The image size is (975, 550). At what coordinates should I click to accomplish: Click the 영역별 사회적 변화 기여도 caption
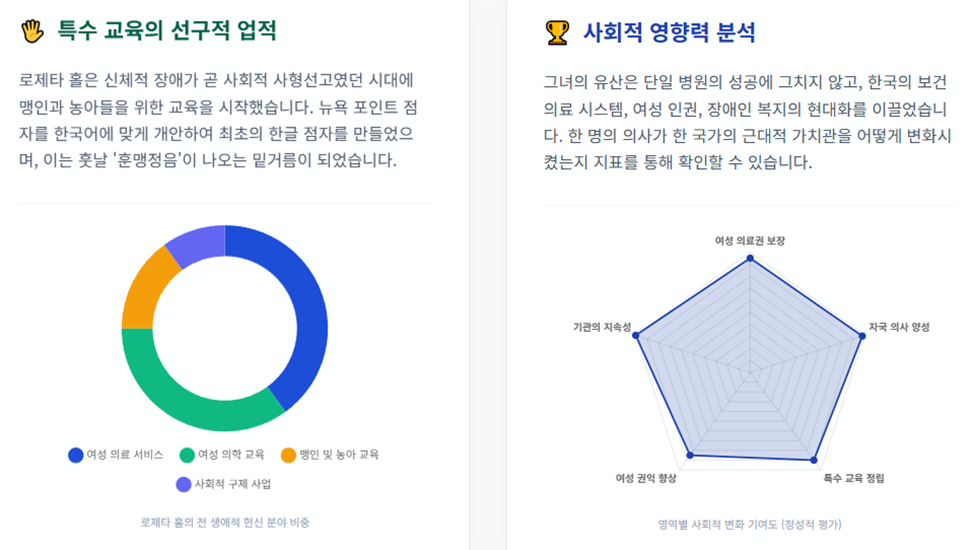click(x=750, y=525)
